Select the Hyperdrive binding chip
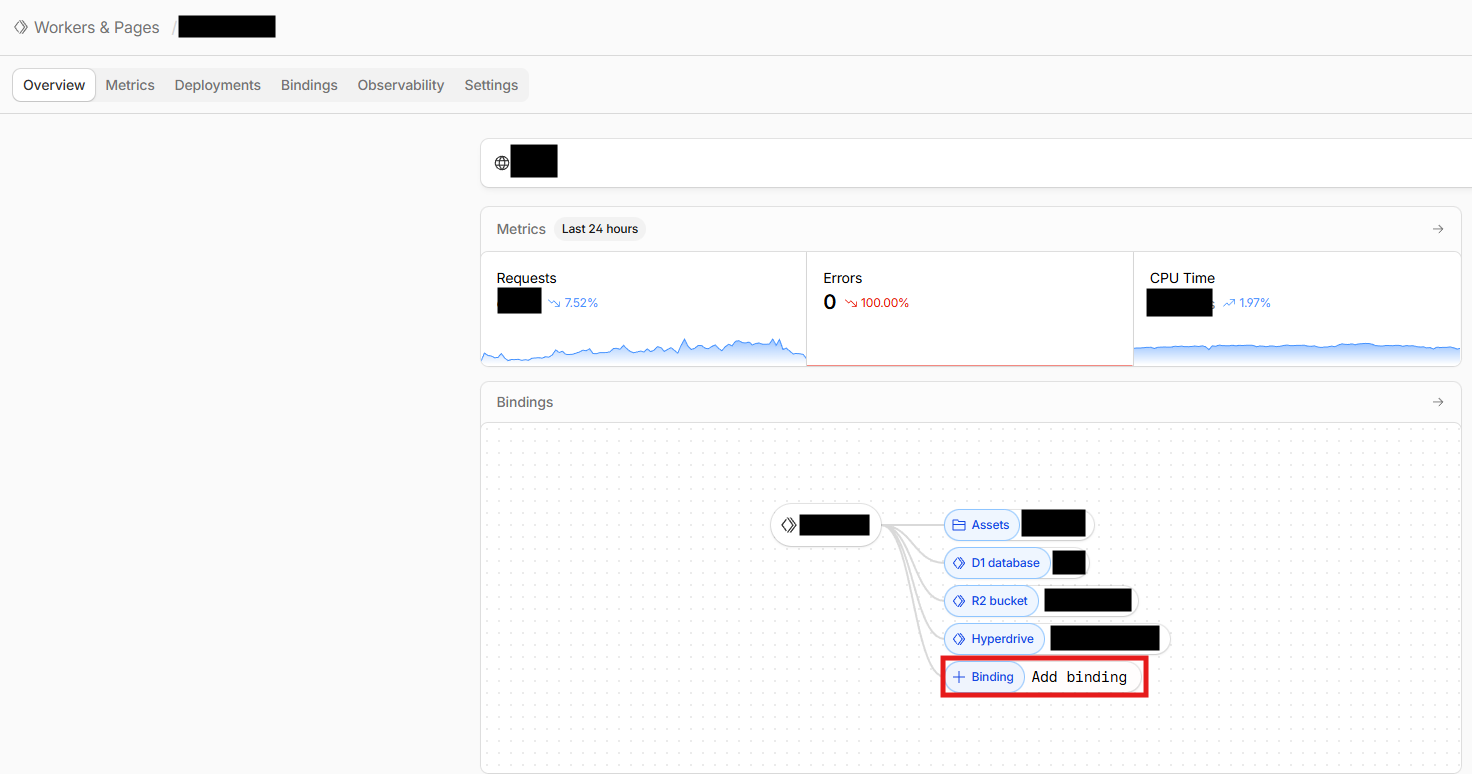The image size is (1472, 774). tap(994, 639)
